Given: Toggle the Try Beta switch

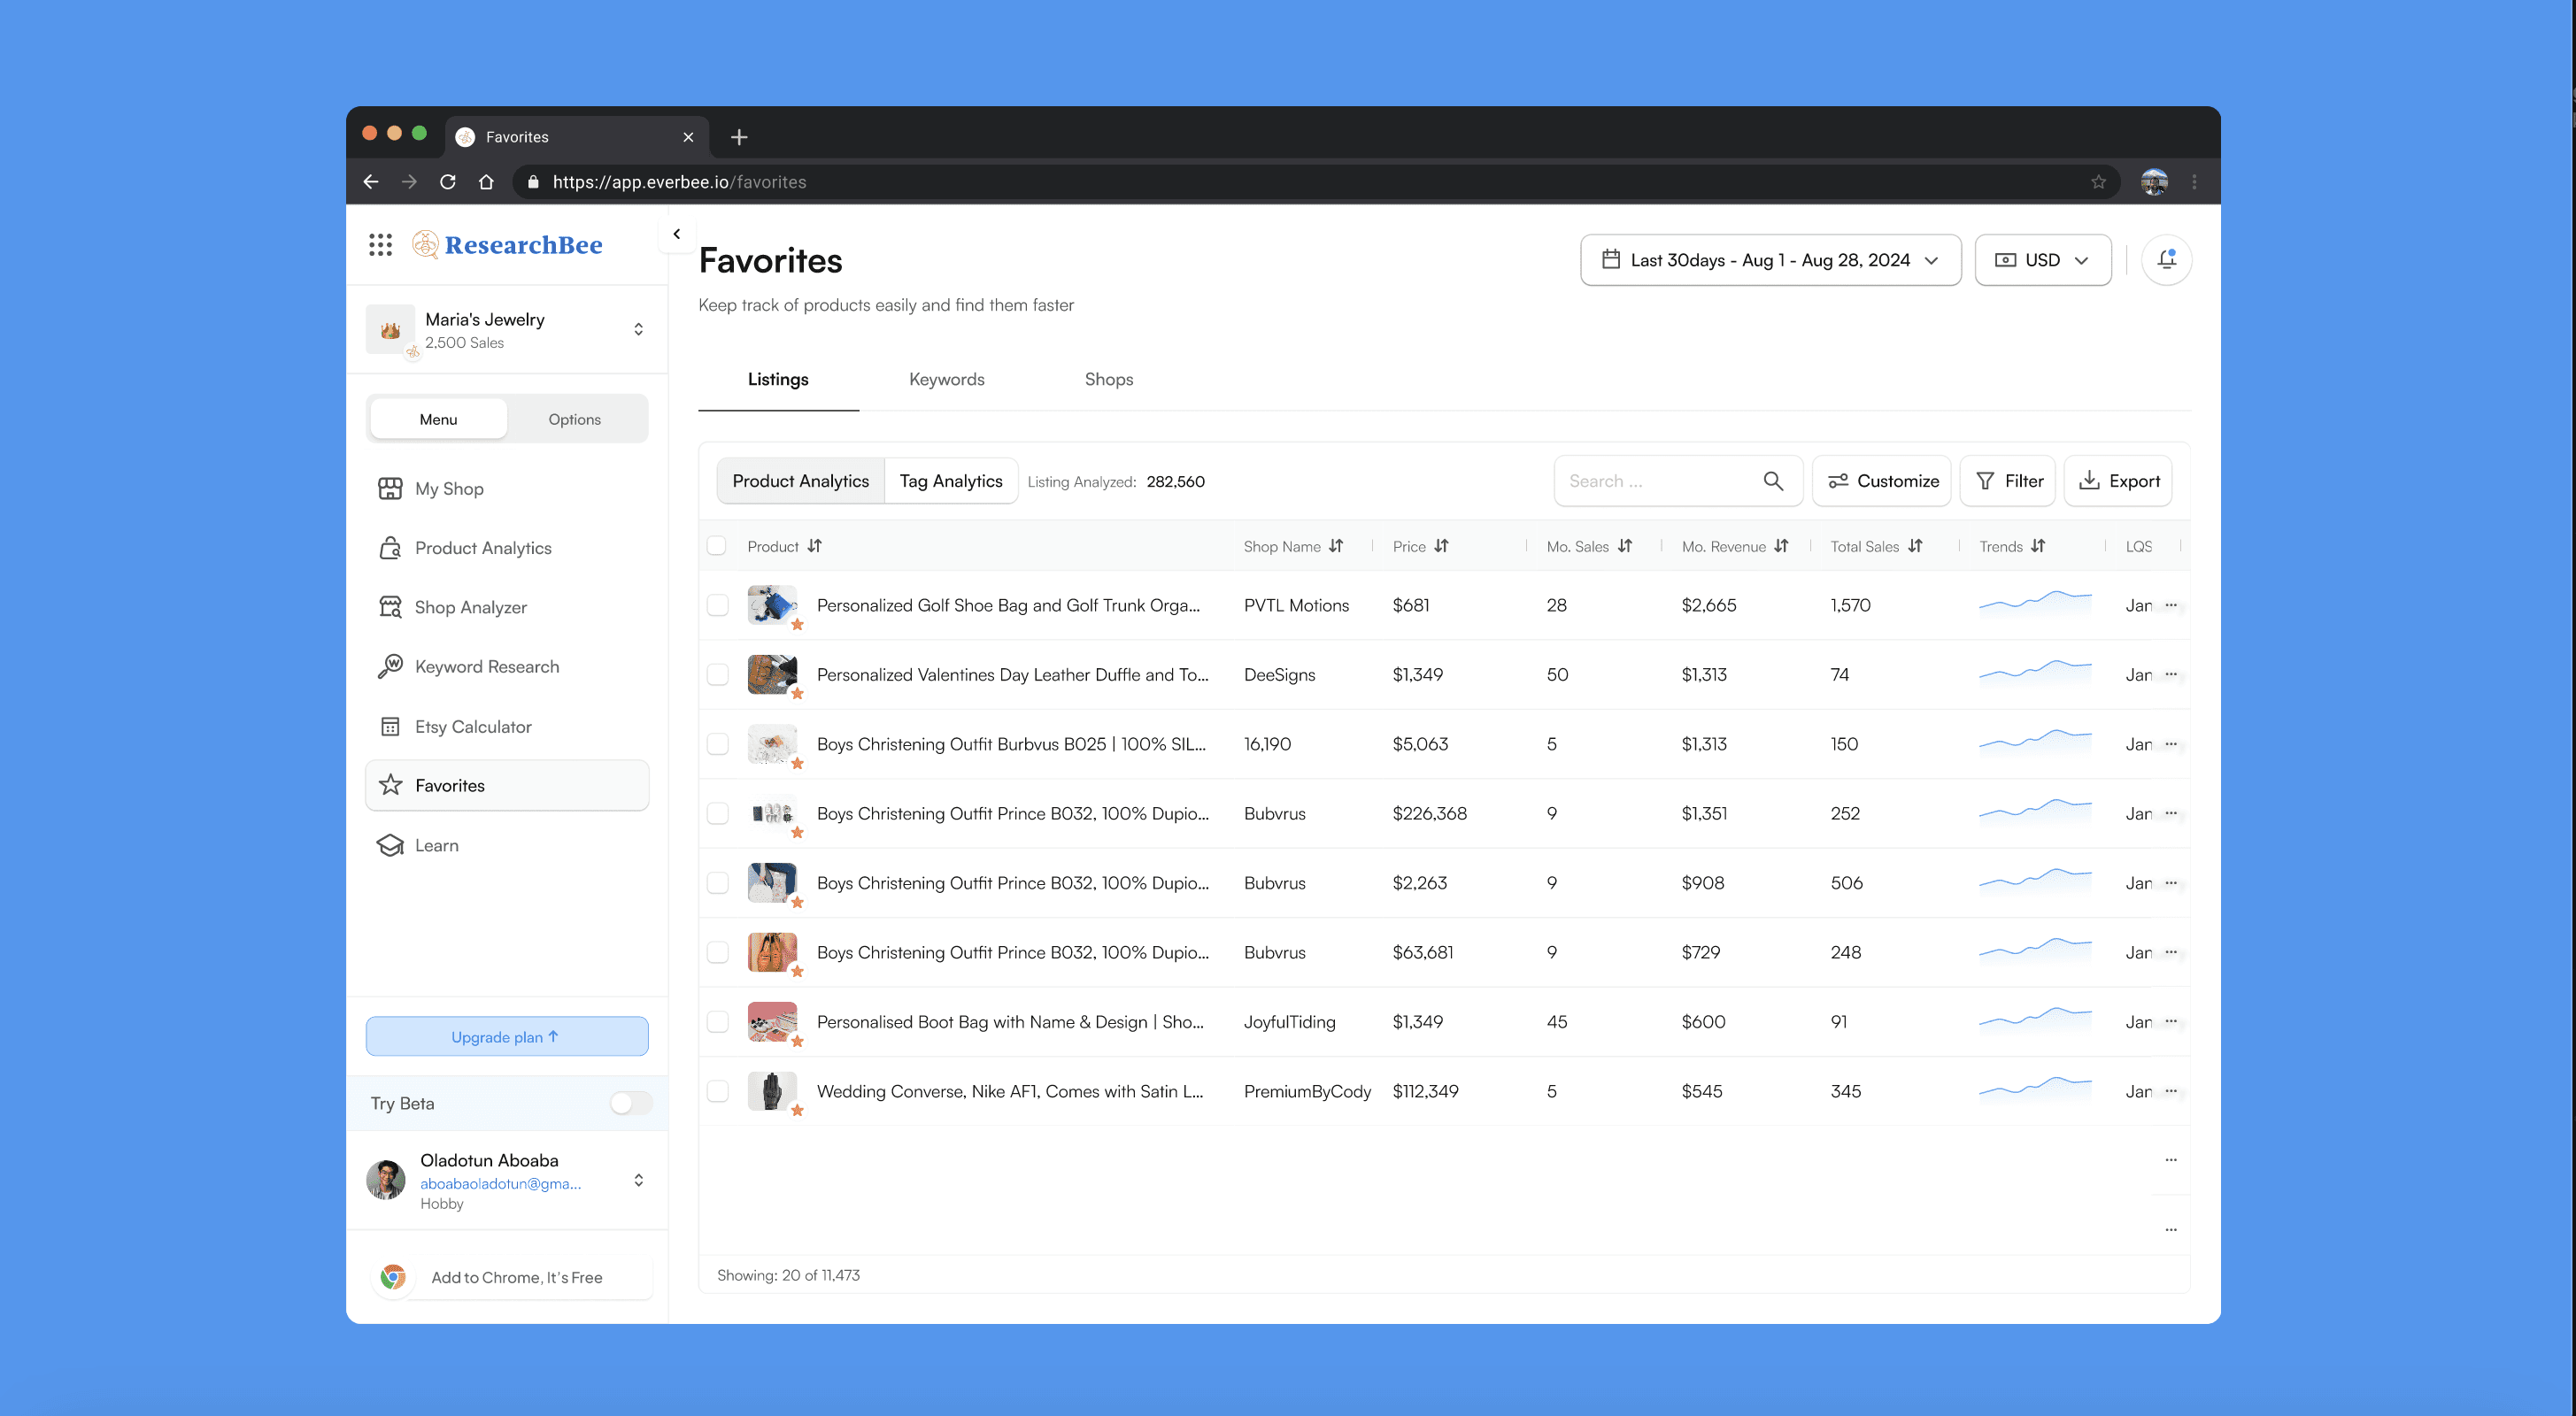Looking at the screenshot, I should (630, 1103).
